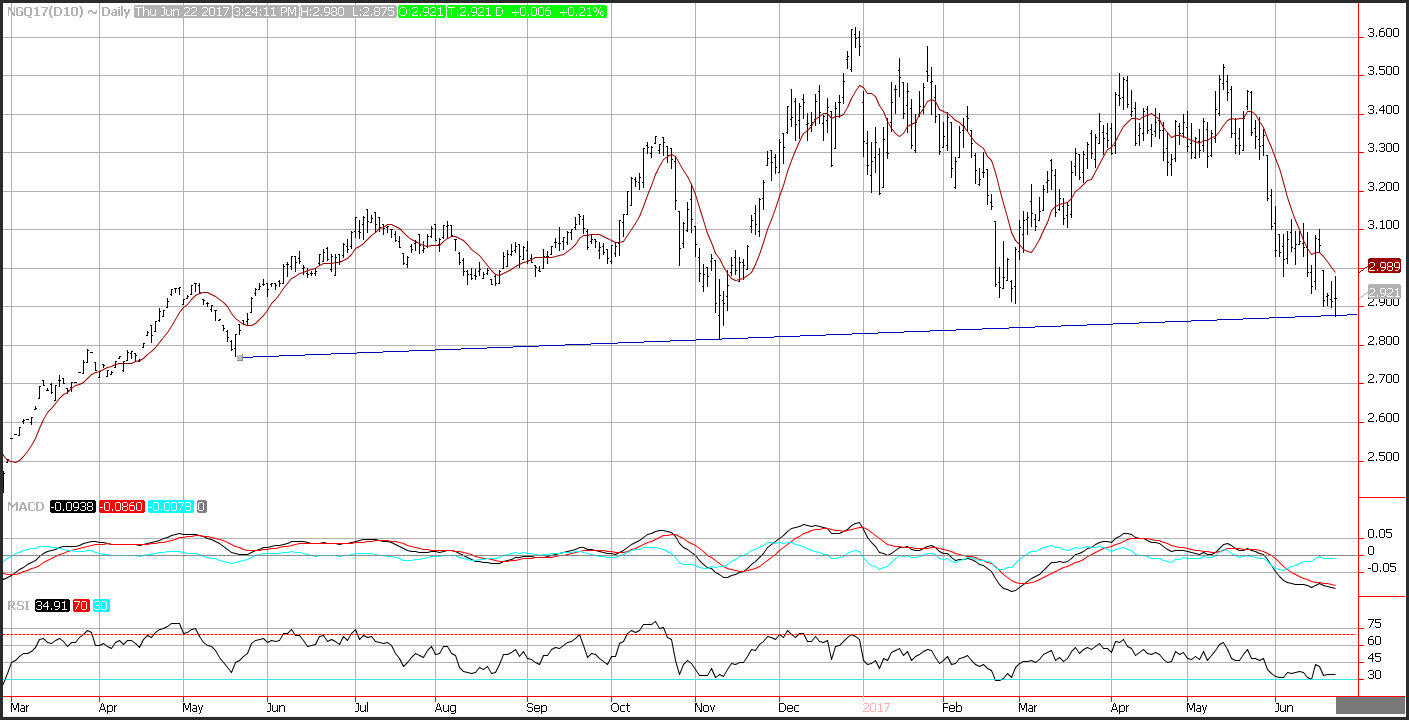Screen dimensions: 1409x720
Task: Select the trendline anchor square handle near May
Action: (239, 357)
